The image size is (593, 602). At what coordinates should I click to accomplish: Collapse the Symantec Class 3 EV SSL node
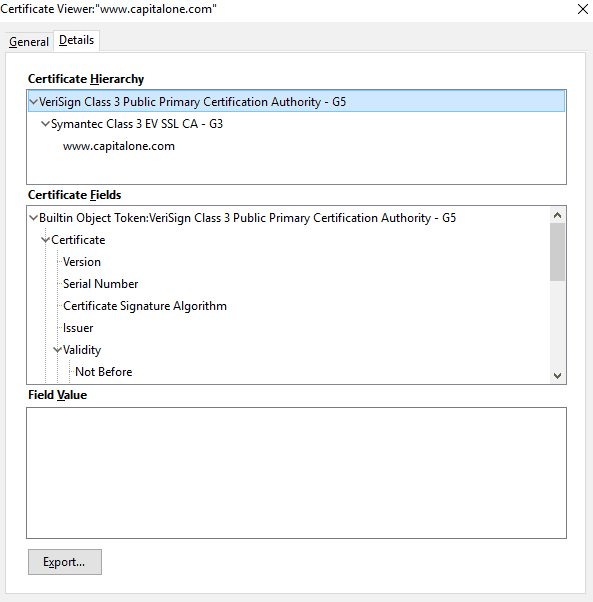coord(45,124)
